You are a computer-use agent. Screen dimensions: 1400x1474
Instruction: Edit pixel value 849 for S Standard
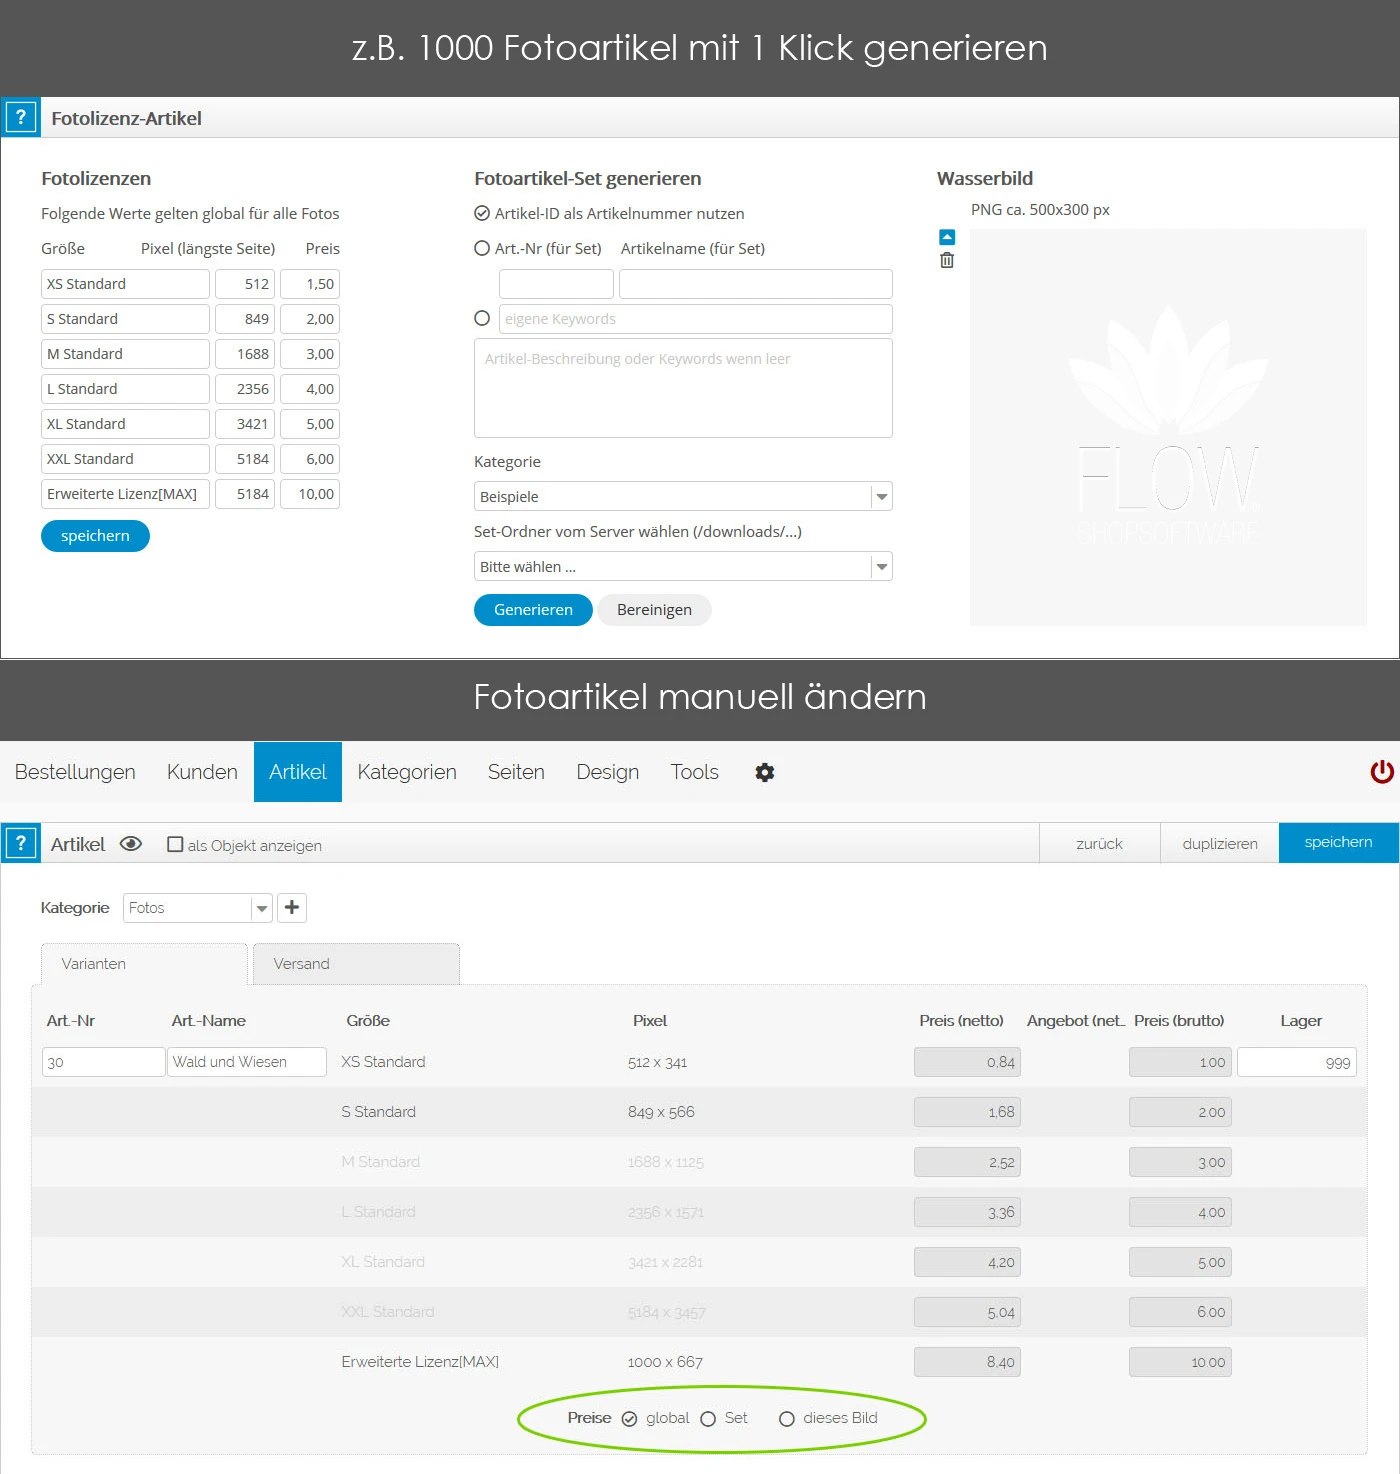245,319
